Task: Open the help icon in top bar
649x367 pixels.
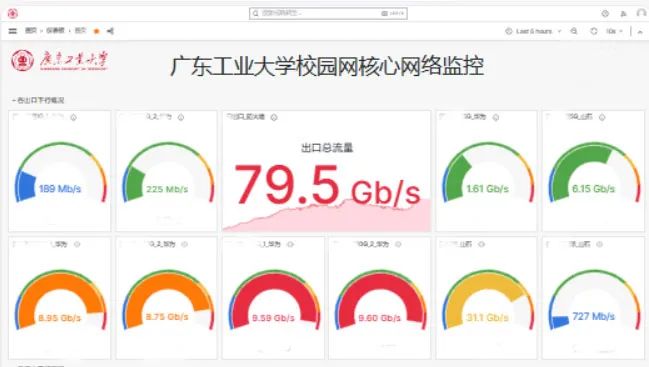Action: click(605, 14)
